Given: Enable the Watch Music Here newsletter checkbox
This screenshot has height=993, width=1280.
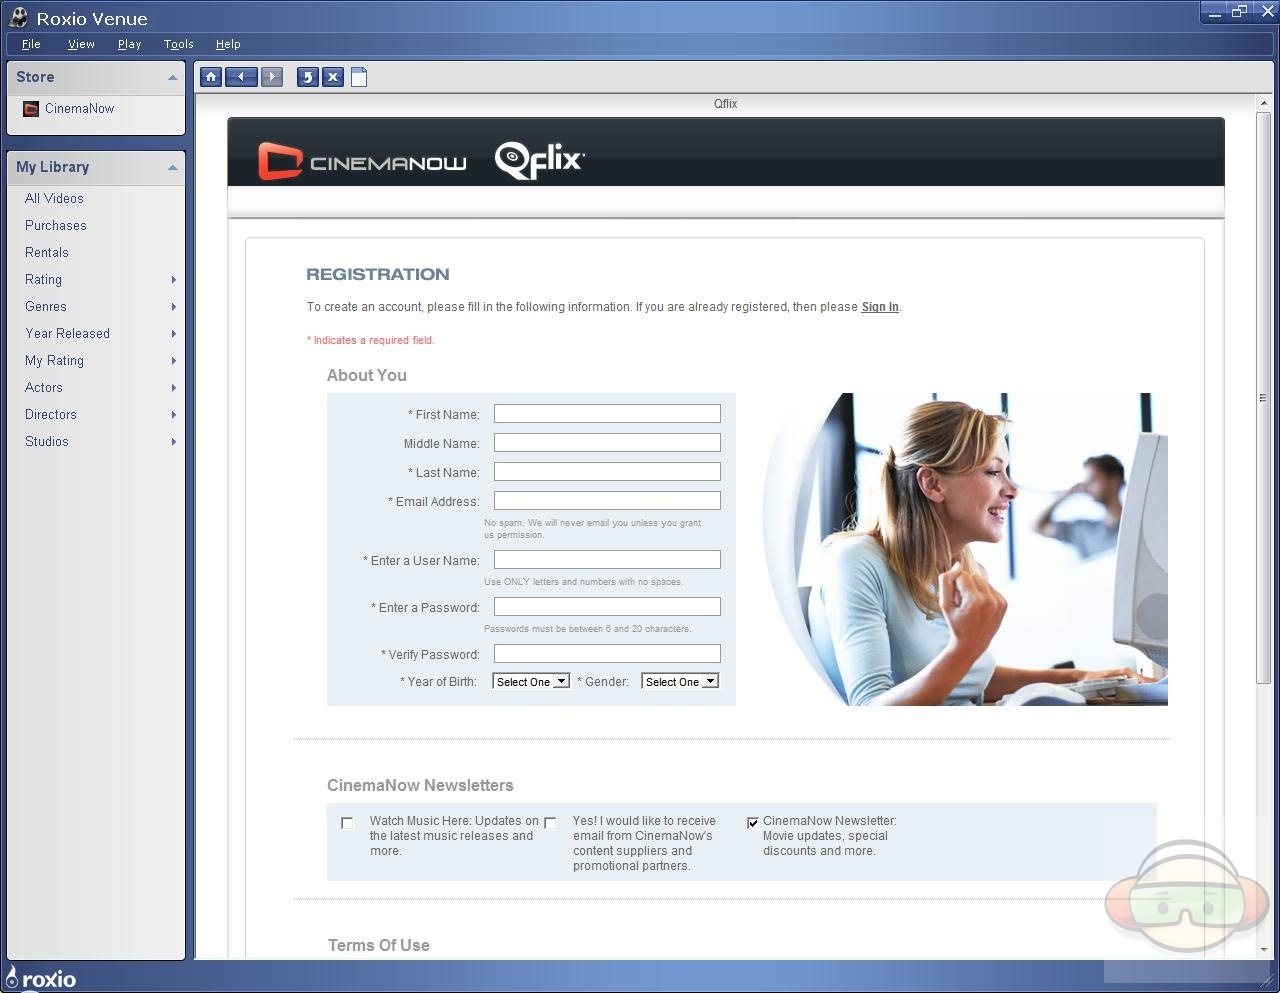Looking at the screenshot, I should point(347,823).
